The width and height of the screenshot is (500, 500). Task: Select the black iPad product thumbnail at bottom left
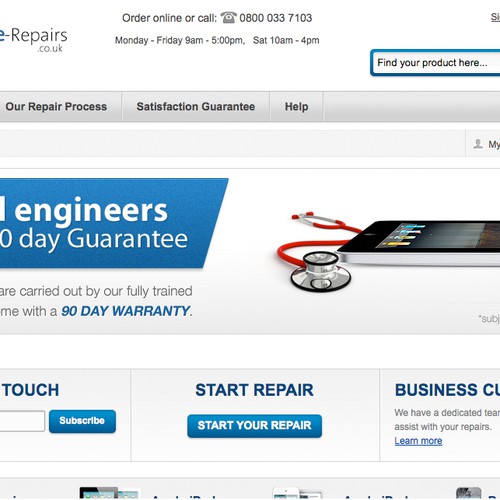[x=109, y=493]
